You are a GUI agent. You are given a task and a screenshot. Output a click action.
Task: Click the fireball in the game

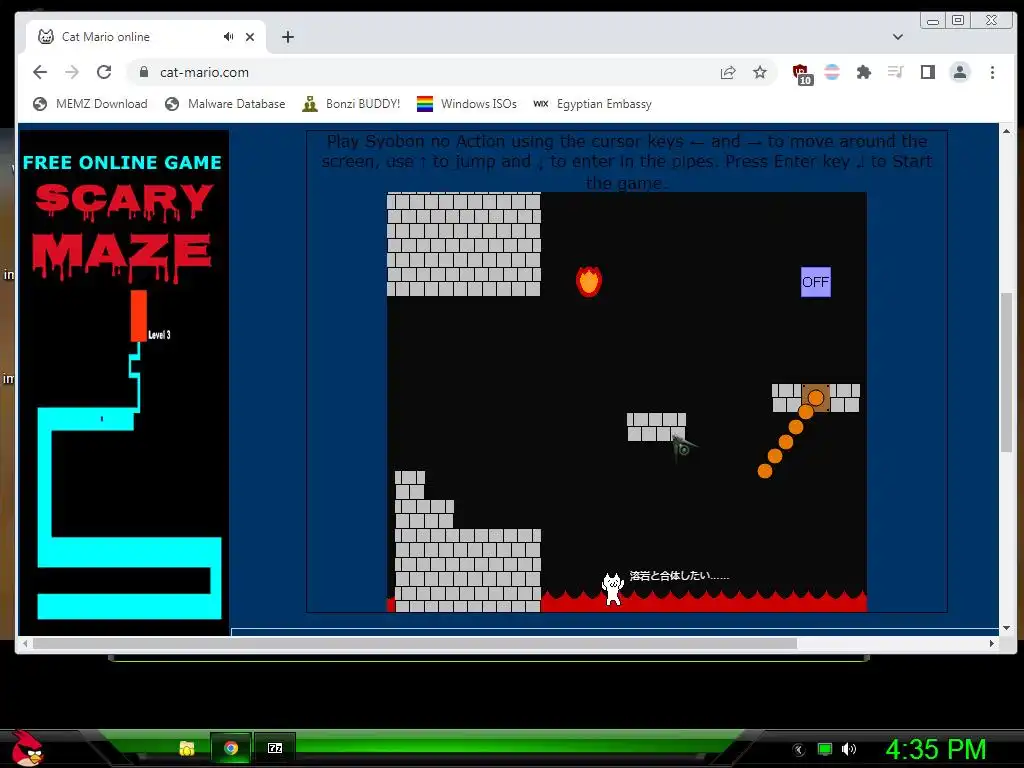[x=588, y=281]
